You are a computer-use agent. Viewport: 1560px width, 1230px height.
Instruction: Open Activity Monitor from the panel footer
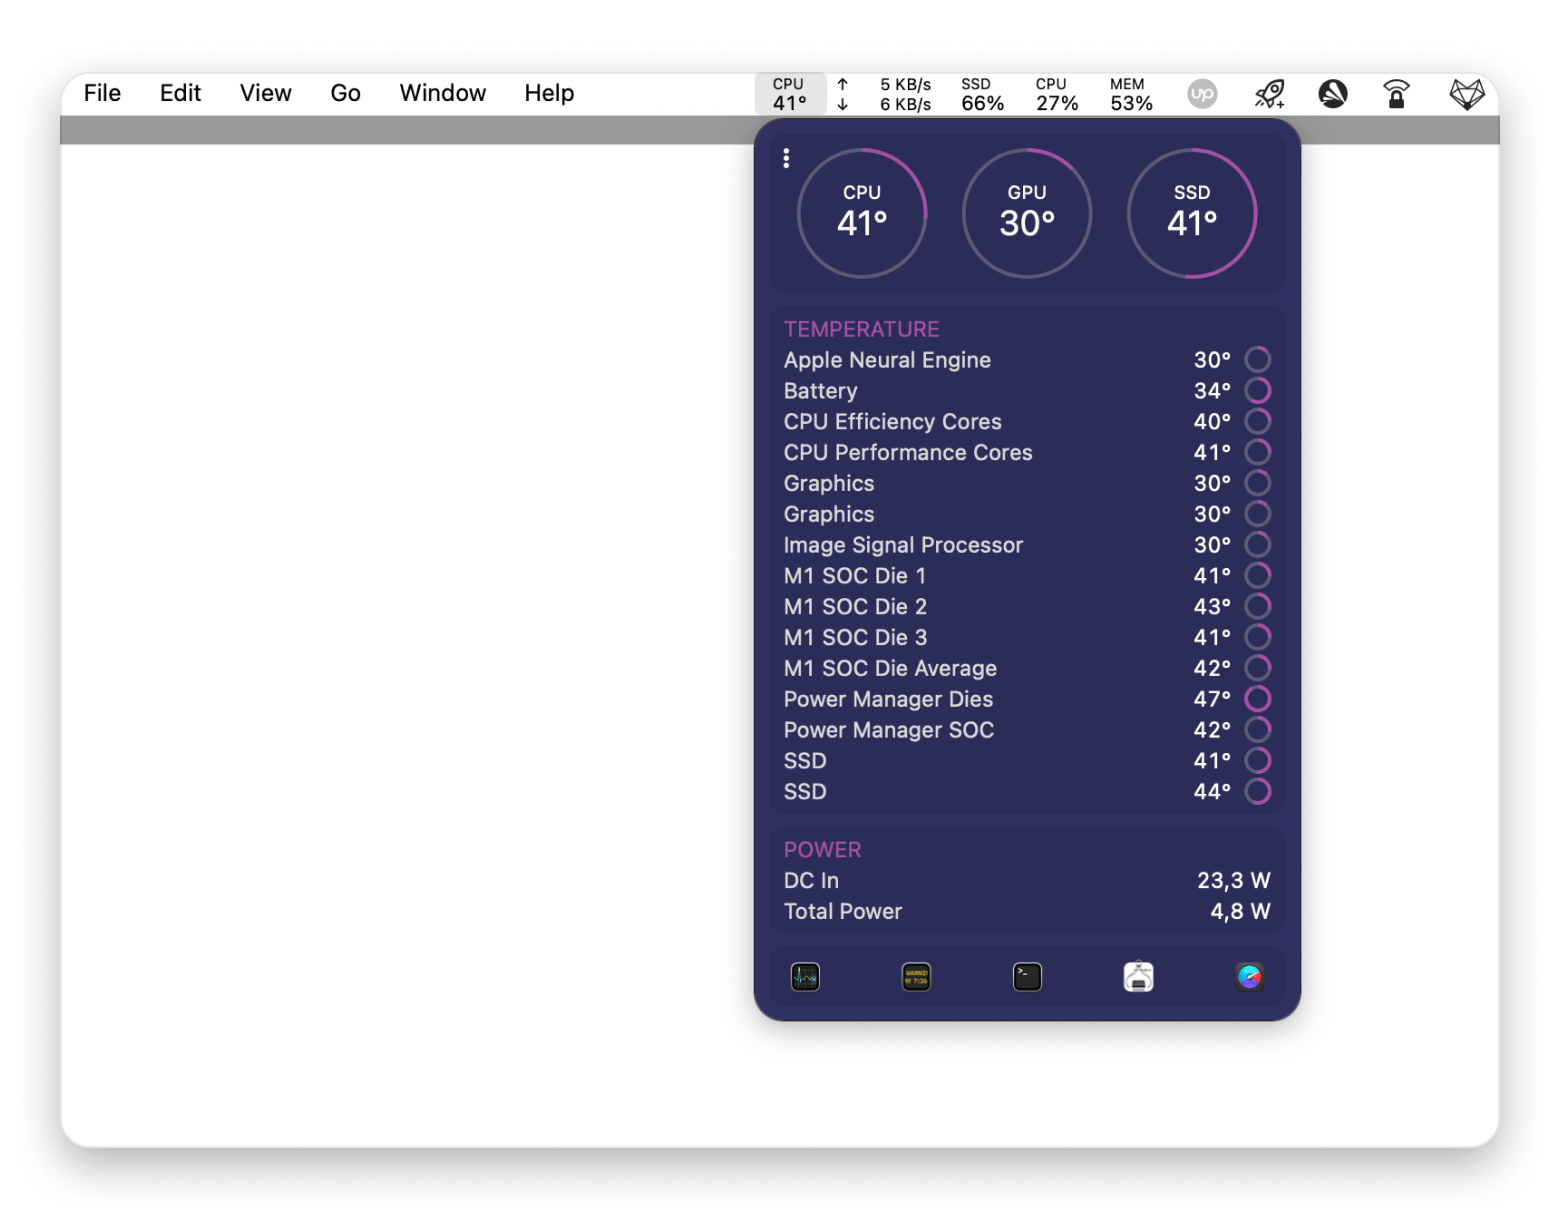(805, 976)
